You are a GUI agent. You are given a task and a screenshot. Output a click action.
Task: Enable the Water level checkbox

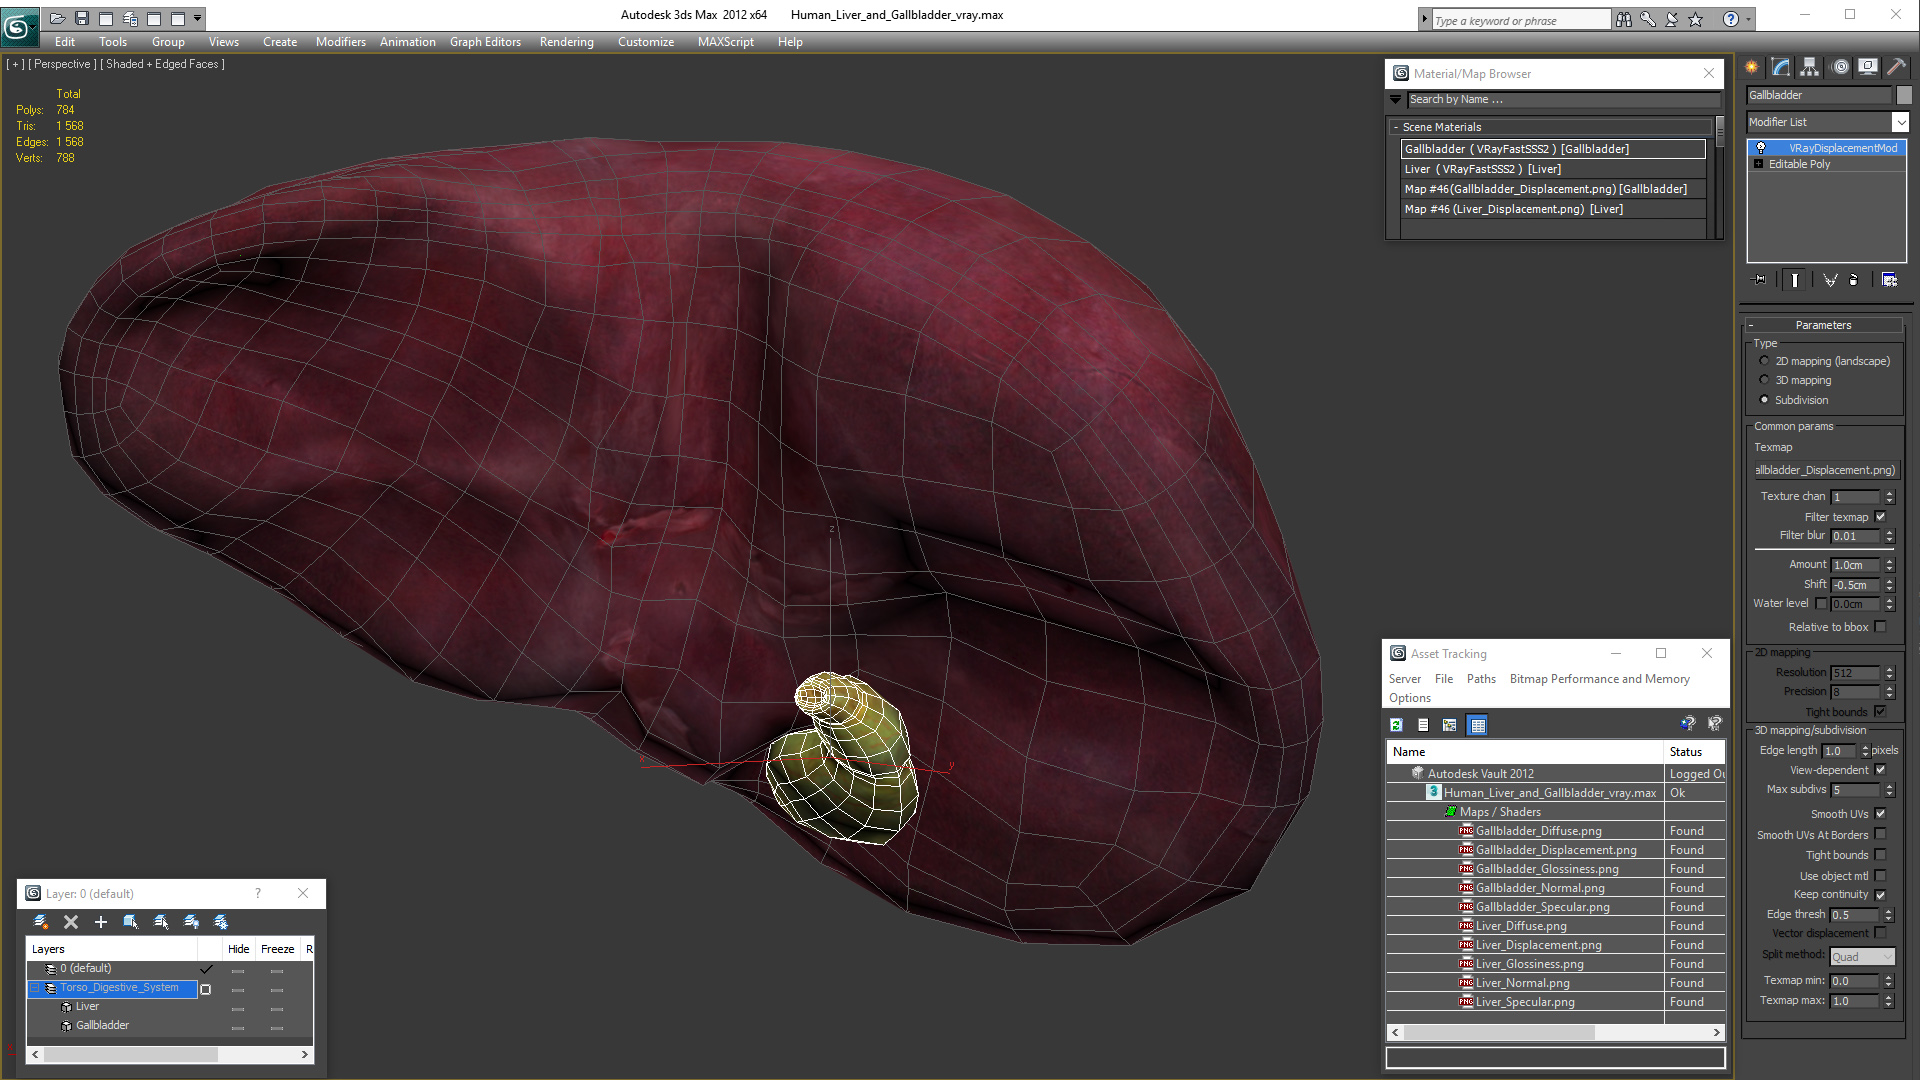click(1821, 604)
